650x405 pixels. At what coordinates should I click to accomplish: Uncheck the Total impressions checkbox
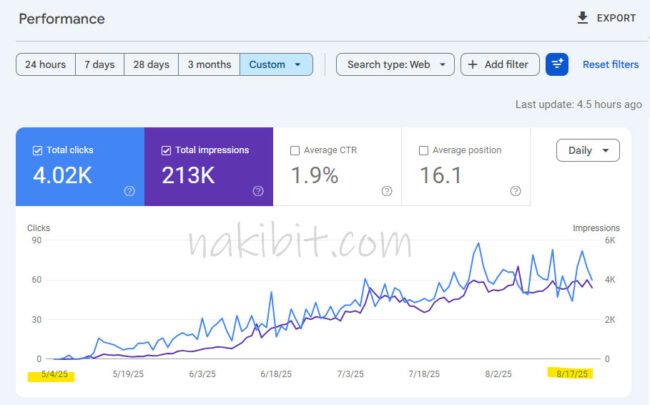(x=166, y=150)
